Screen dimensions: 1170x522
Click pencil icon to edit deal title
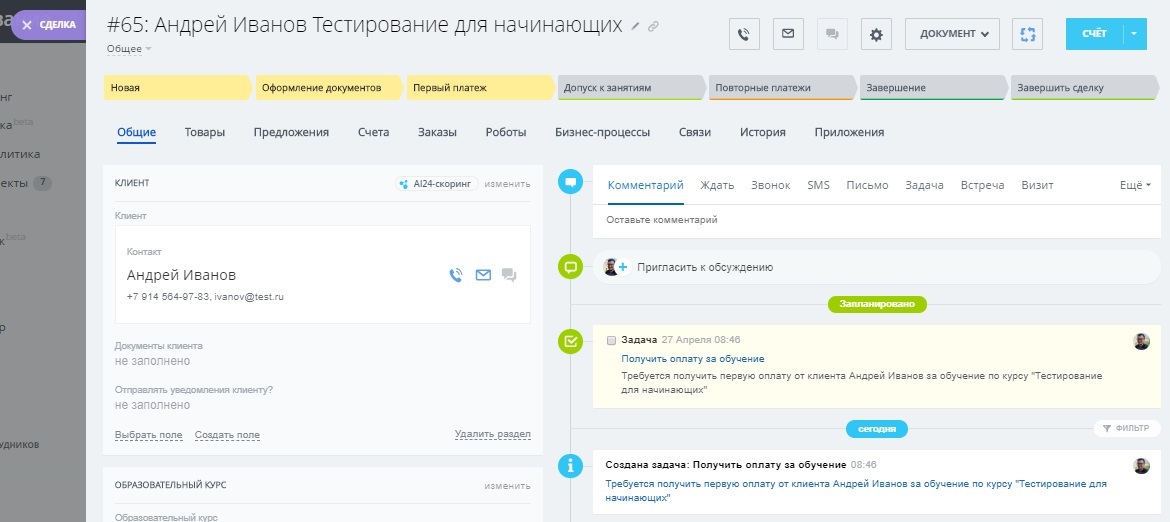click(635, 26)
